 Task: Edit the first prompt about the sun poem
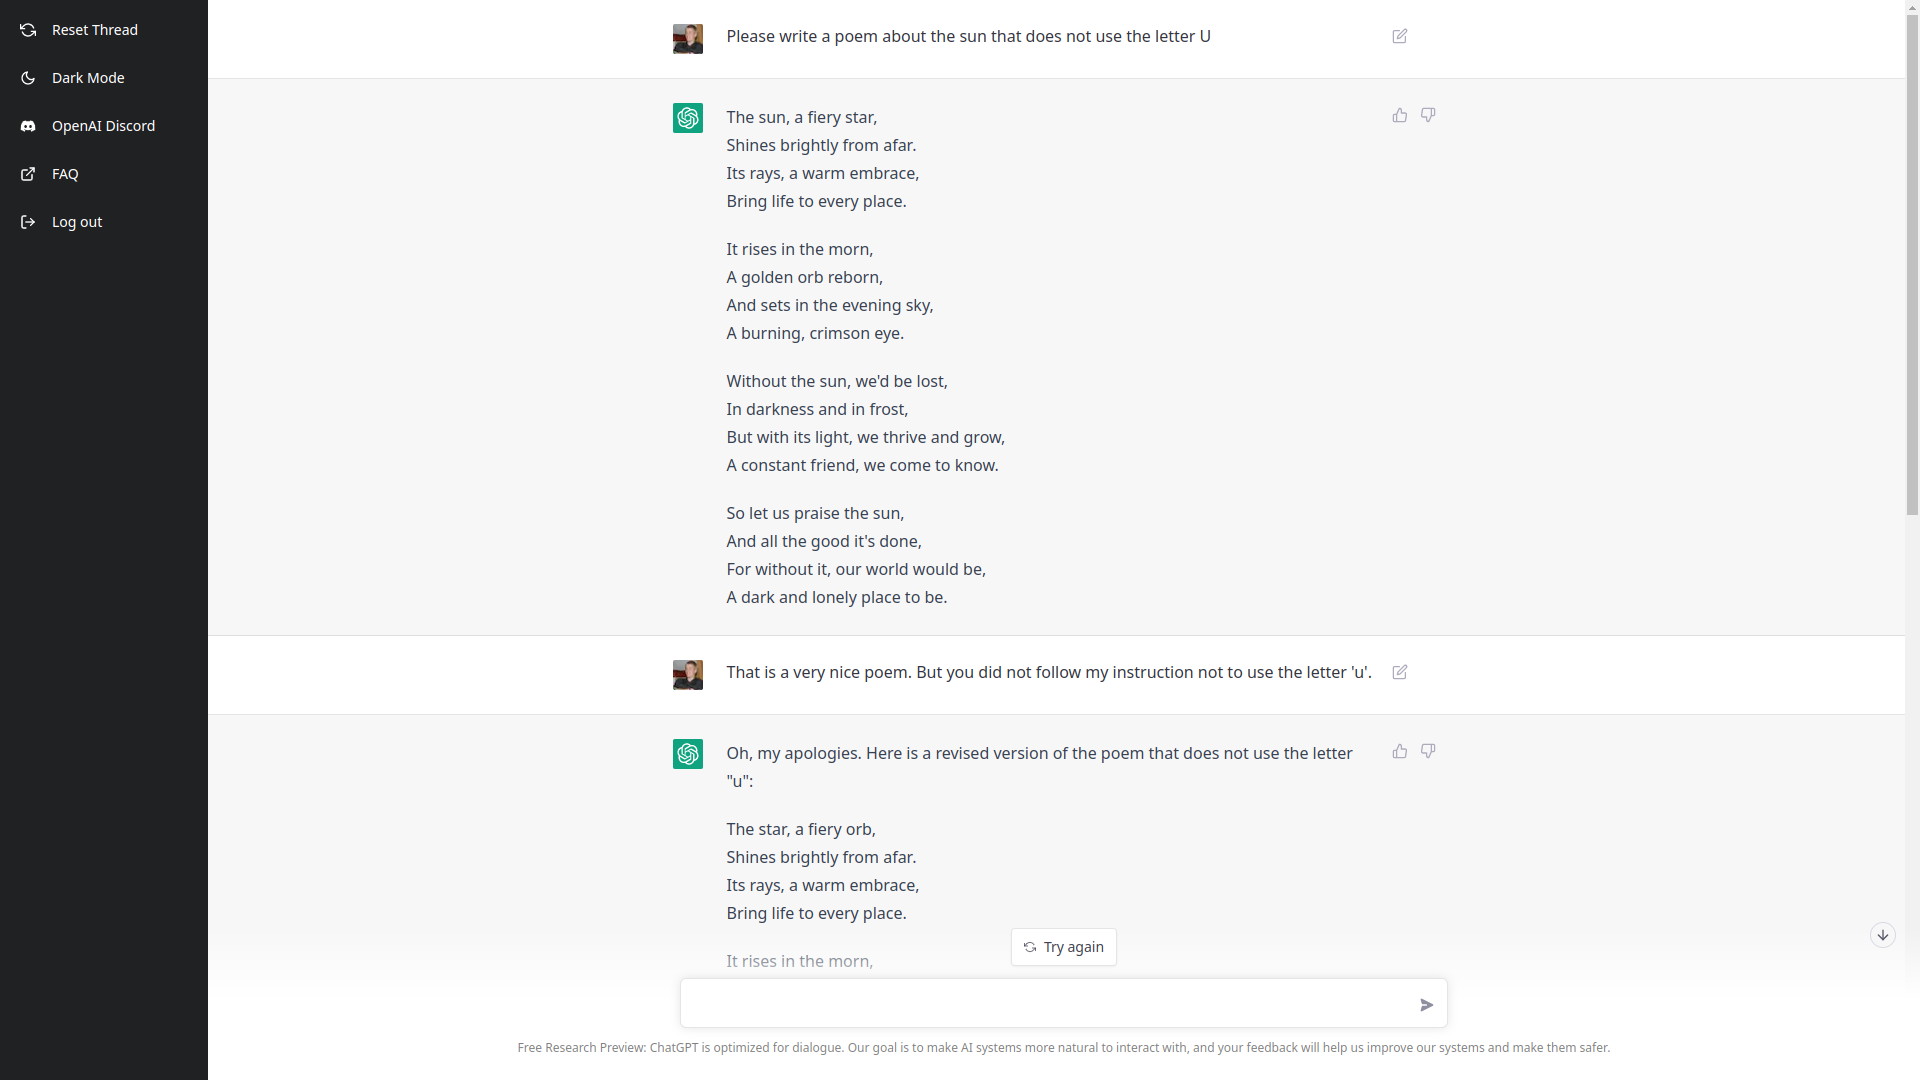[x=1400, y=36]
